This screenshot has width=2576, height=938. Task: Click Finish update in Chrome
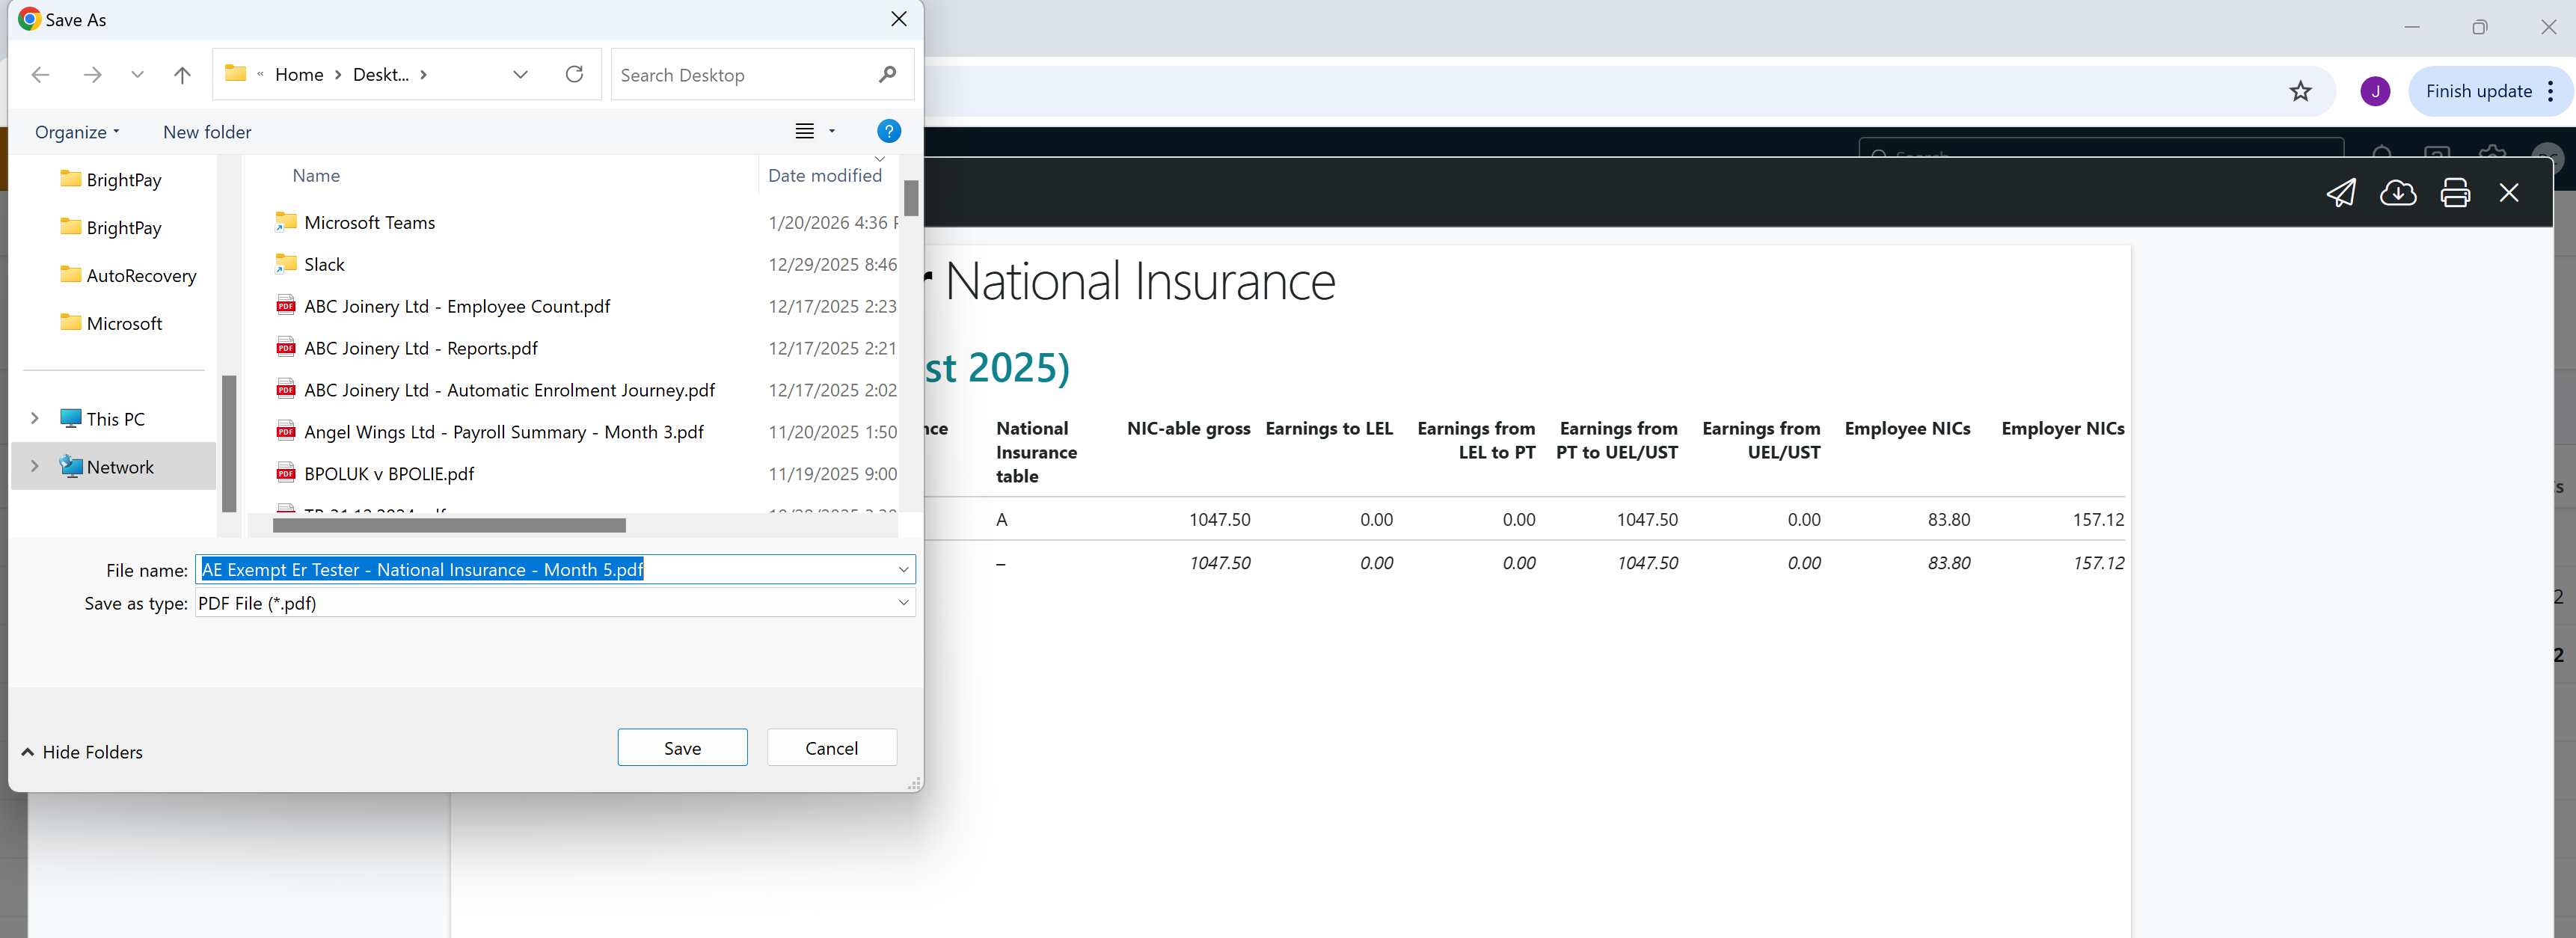coord(2478,91)
